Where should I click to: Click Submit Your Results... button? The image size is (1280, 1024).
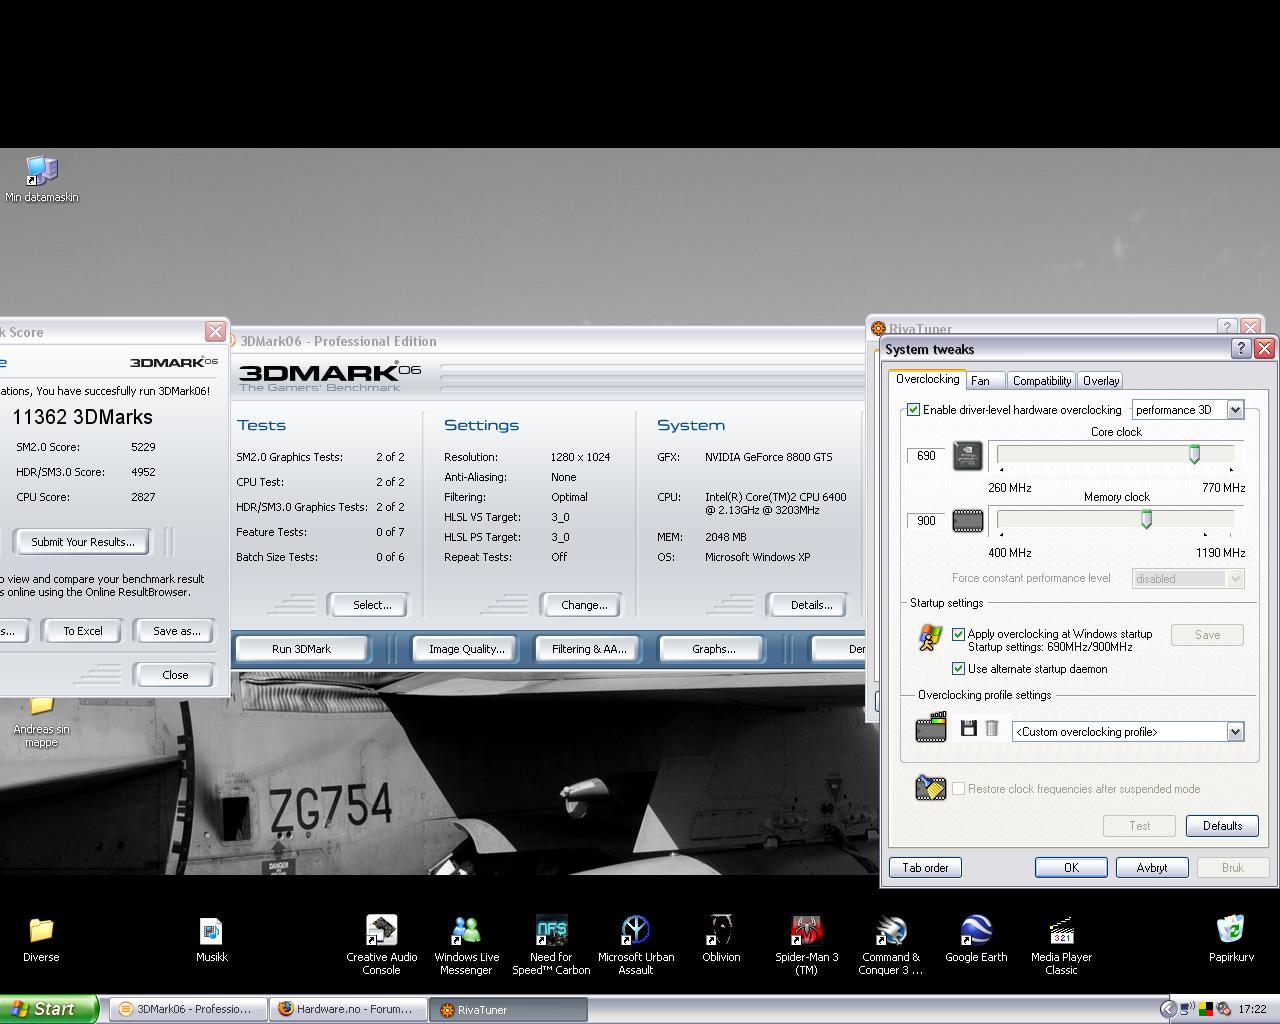click(82, 542)
